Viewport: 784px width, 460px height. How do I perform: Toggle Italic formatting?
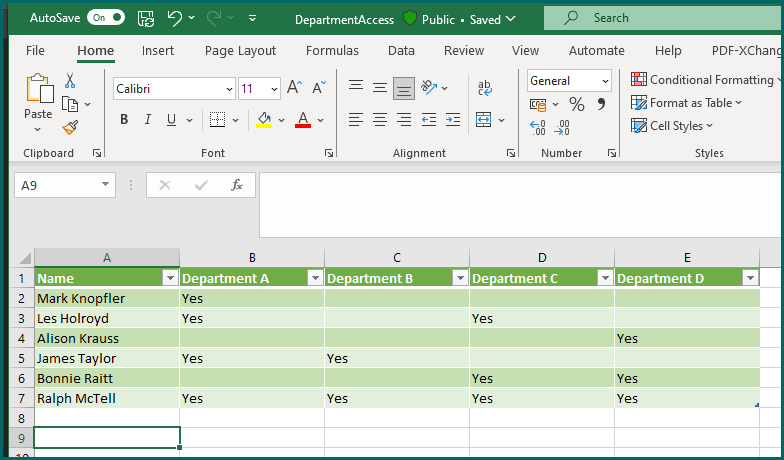tap(148, 120)
